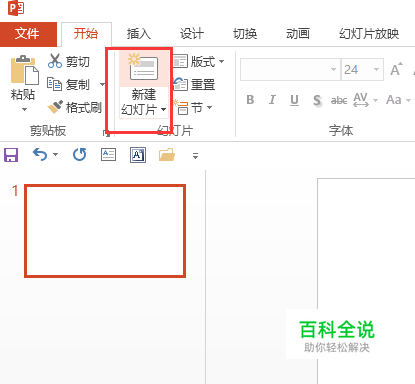Open the AV character spacing dropdown

[x=366, y=100]
